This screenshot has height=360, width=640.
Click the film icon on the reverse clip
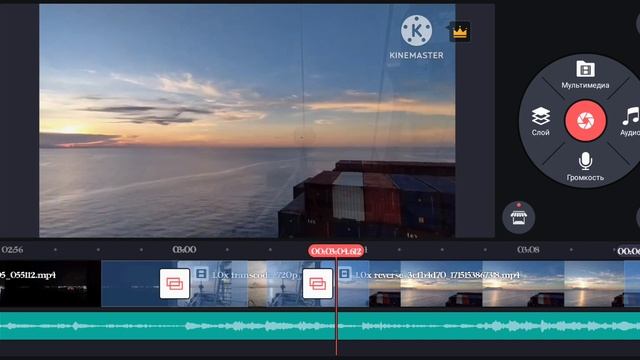pyautogui.click(x=344, y=273)
